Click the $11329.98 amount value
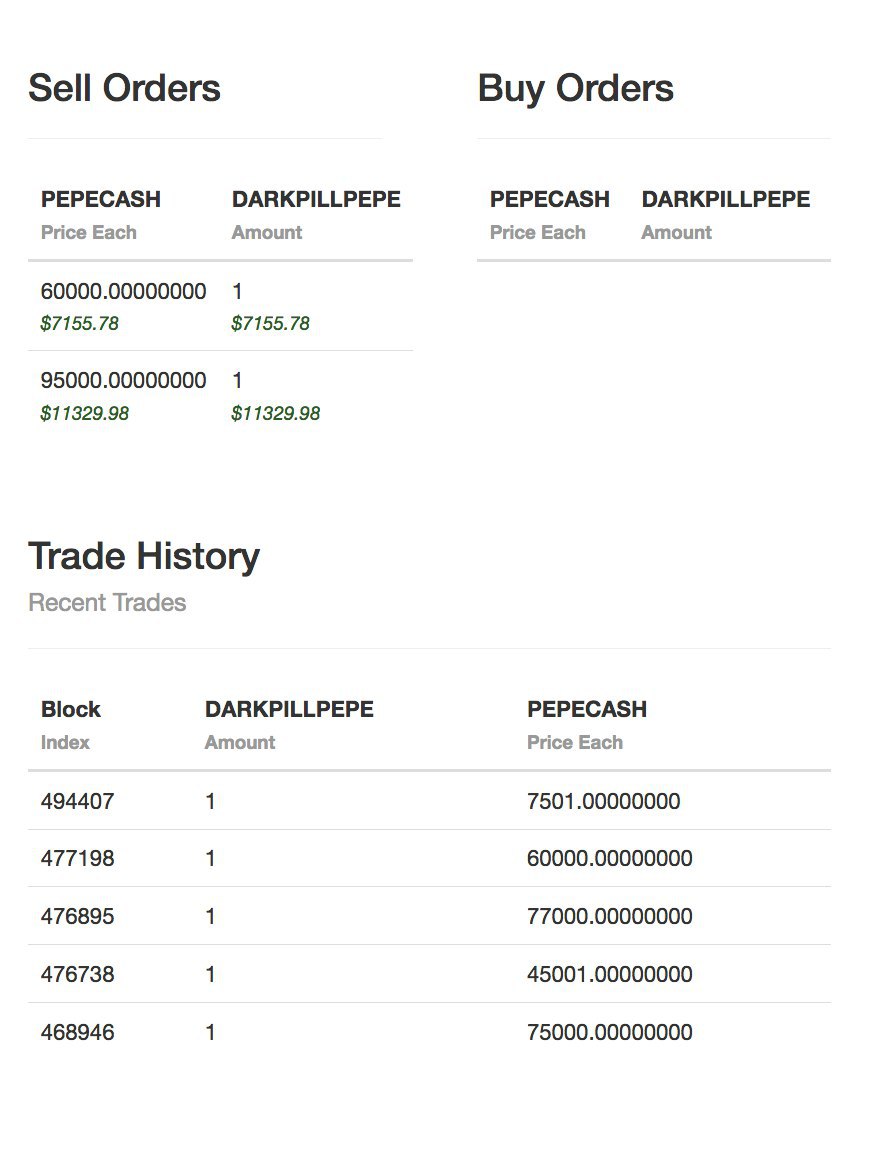This screenshot has width=874, height=1154. pos(275,414)
